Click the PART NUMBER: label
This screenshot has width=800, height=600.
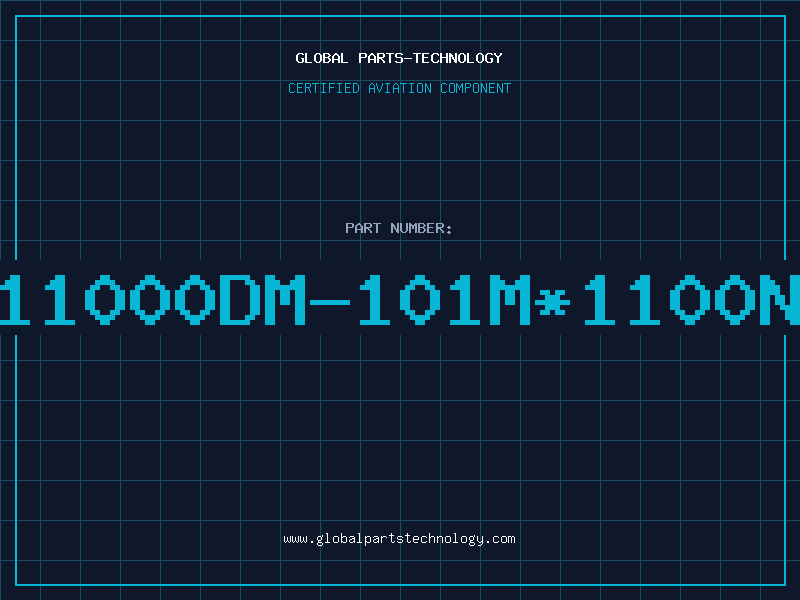[399, 228]
